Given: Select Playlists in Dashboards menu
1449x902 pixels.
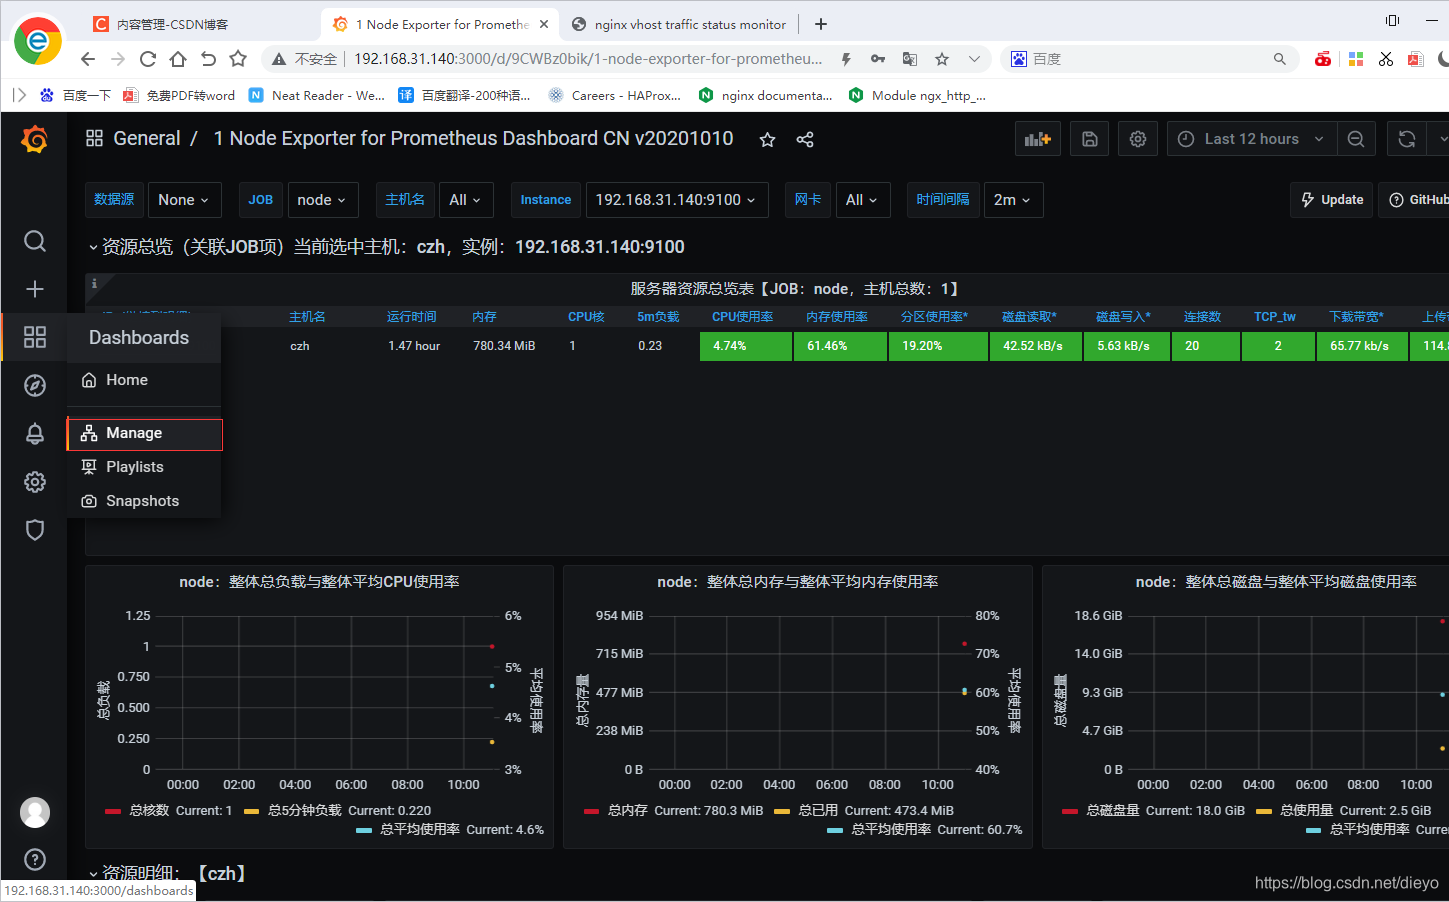Looking at the screenshot, I should pyautogui.click(x=144, y=467).
